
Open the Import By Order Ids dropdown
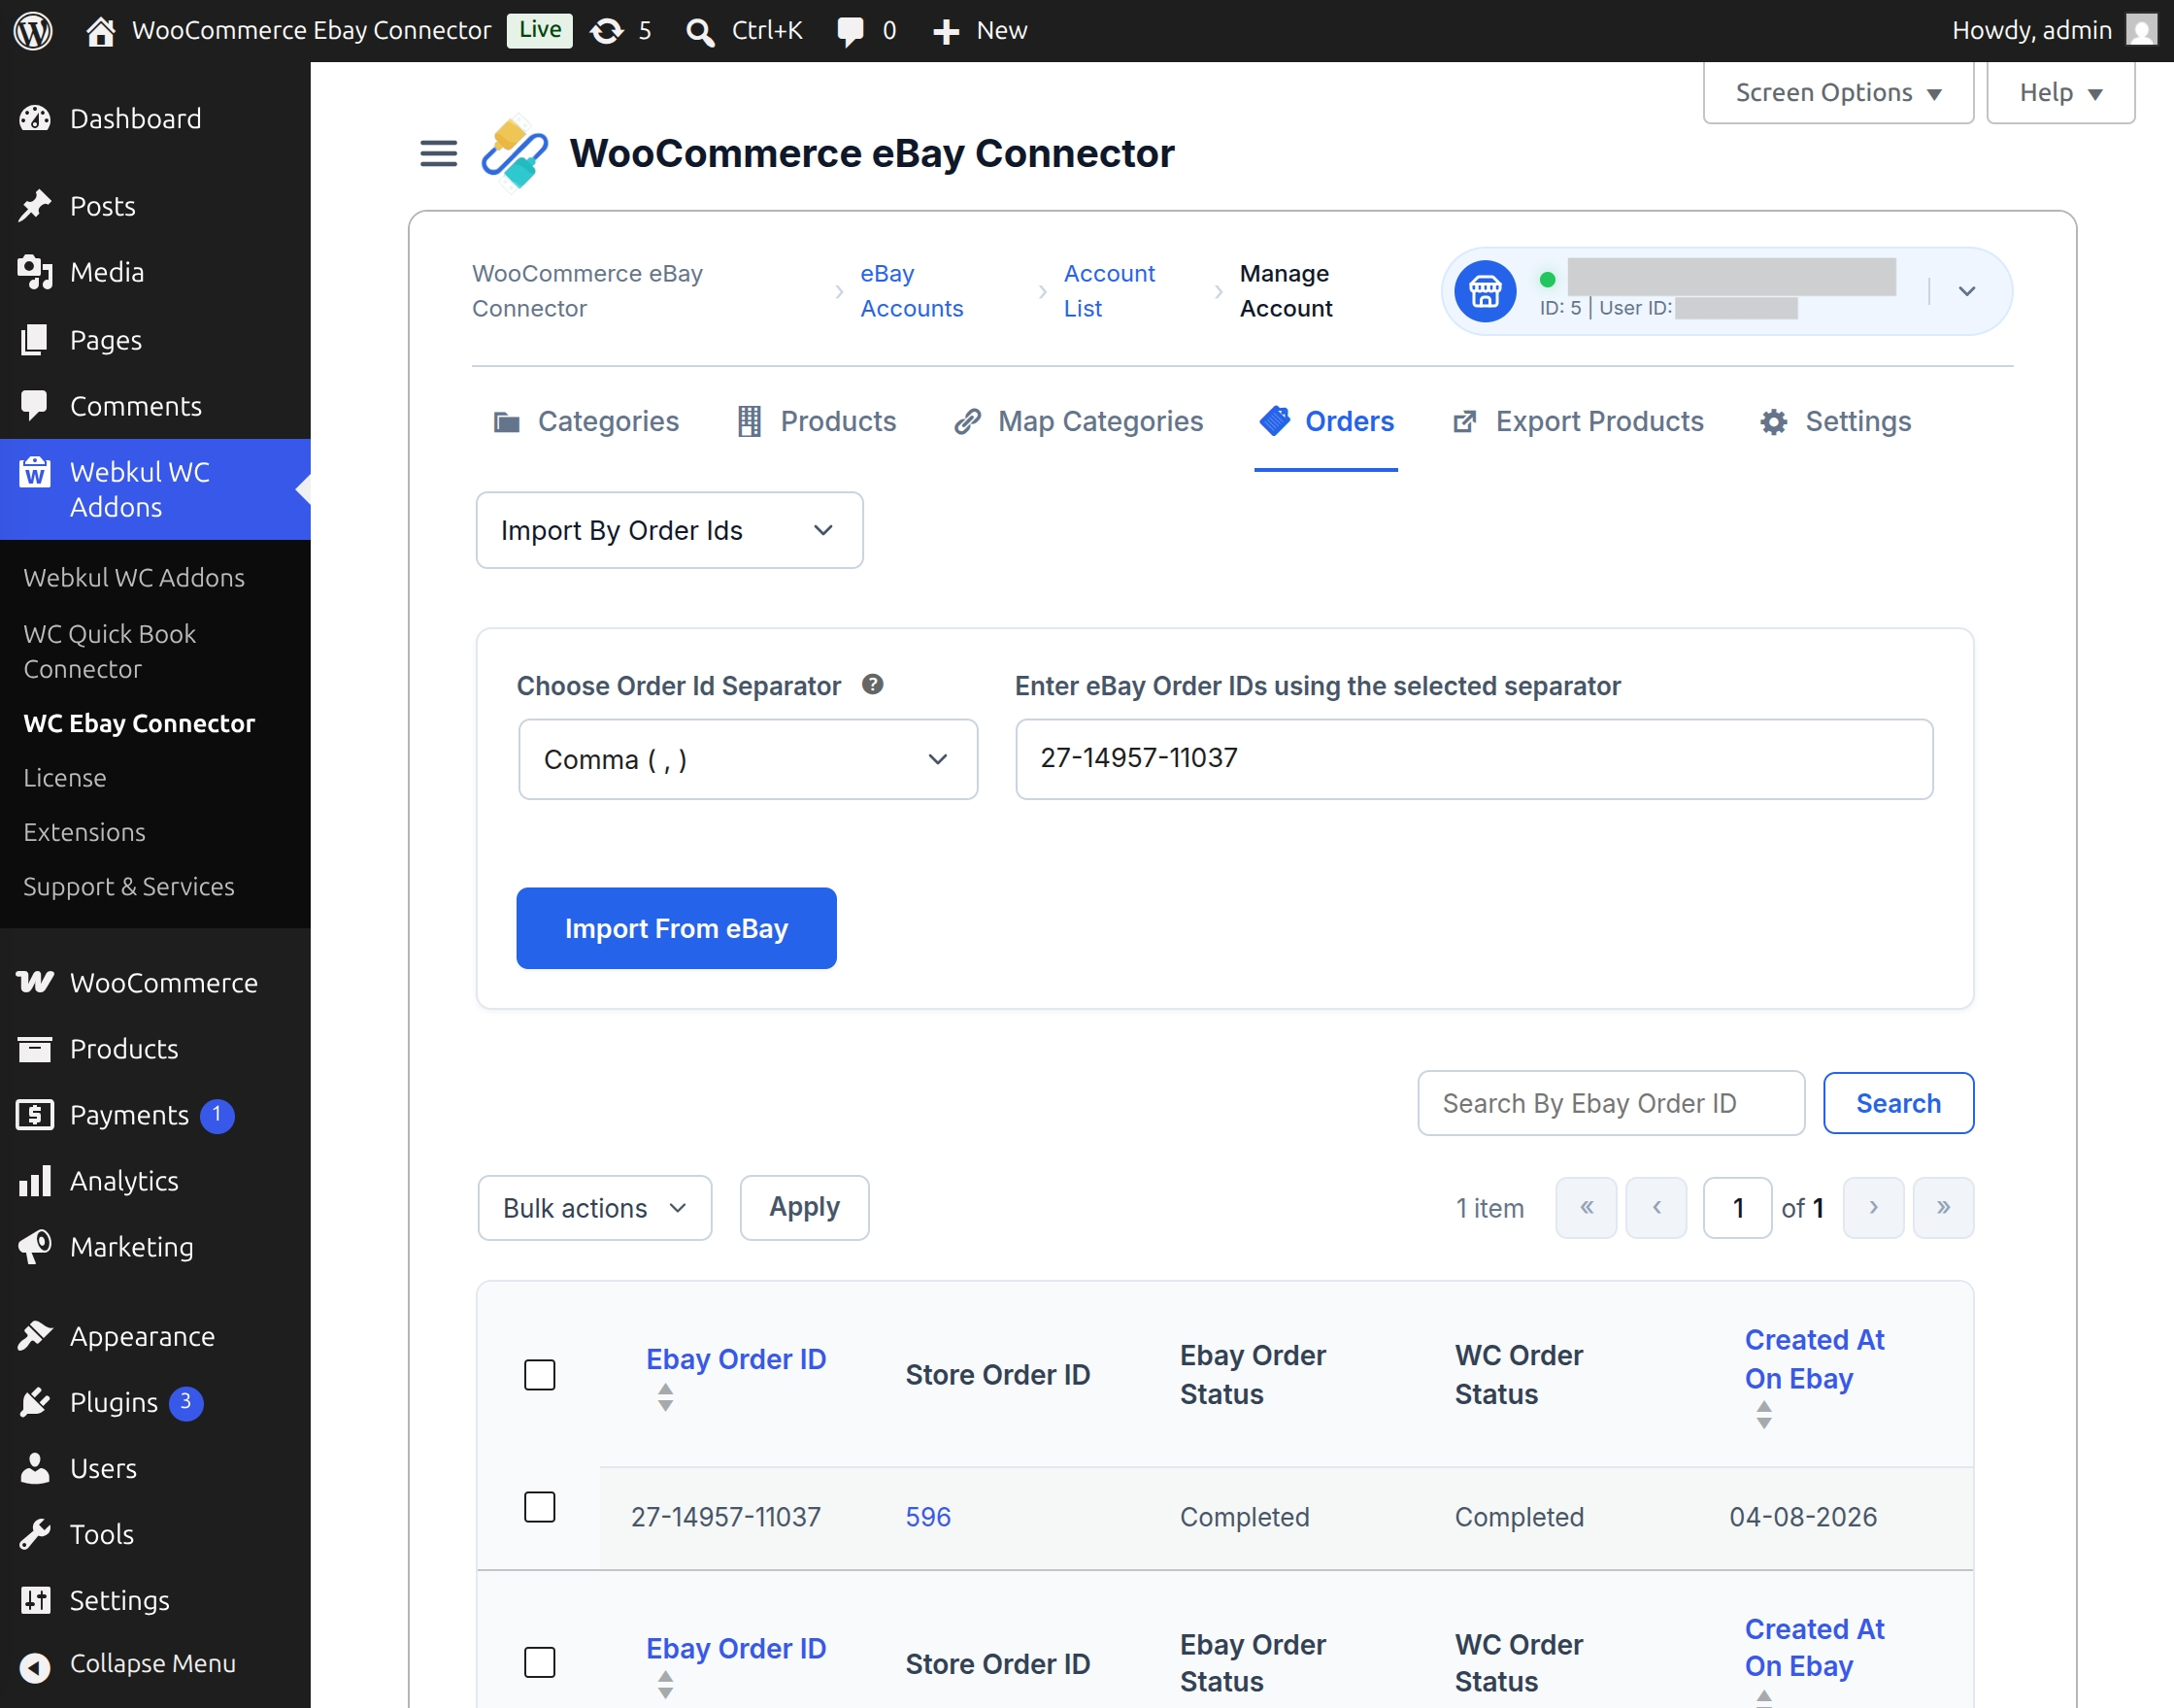669,530
